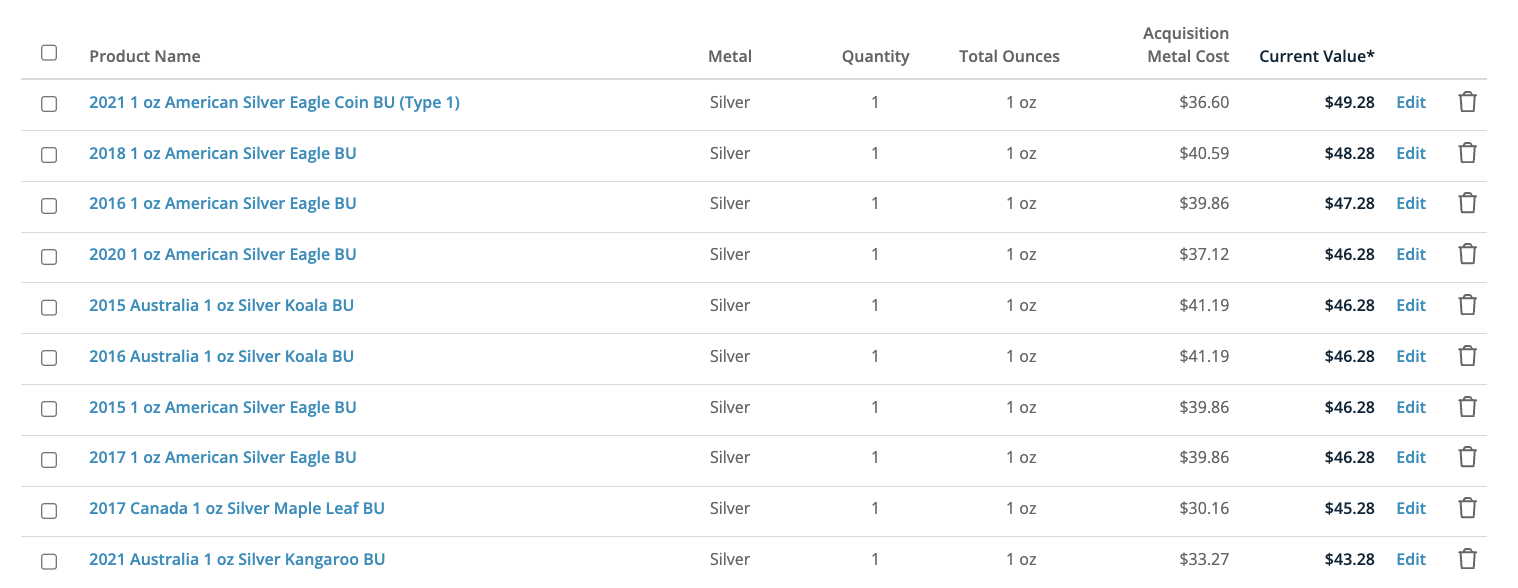Delete 2015 Australia Silver Koala BU item

tap(1467, 305)
